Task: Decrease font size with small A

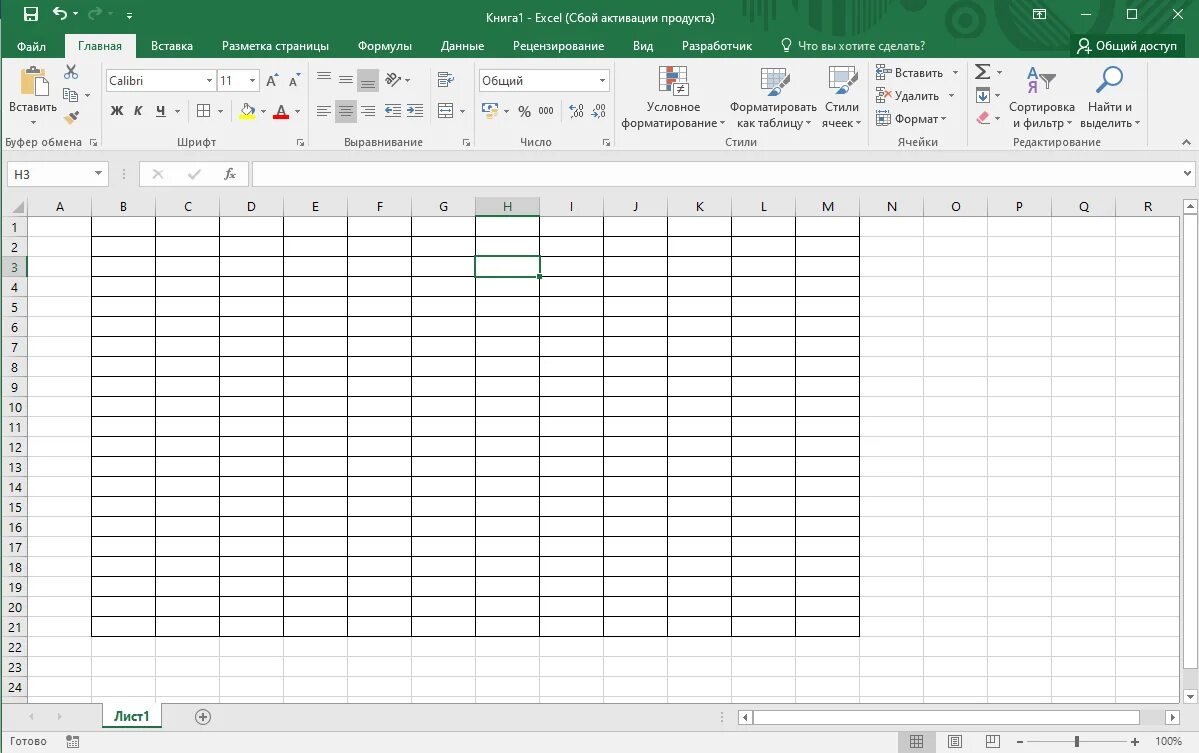Action: 294,80
